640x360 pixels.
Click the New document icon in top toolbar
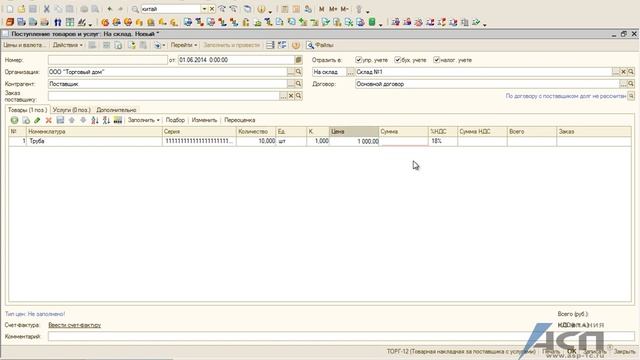(10, 9)
